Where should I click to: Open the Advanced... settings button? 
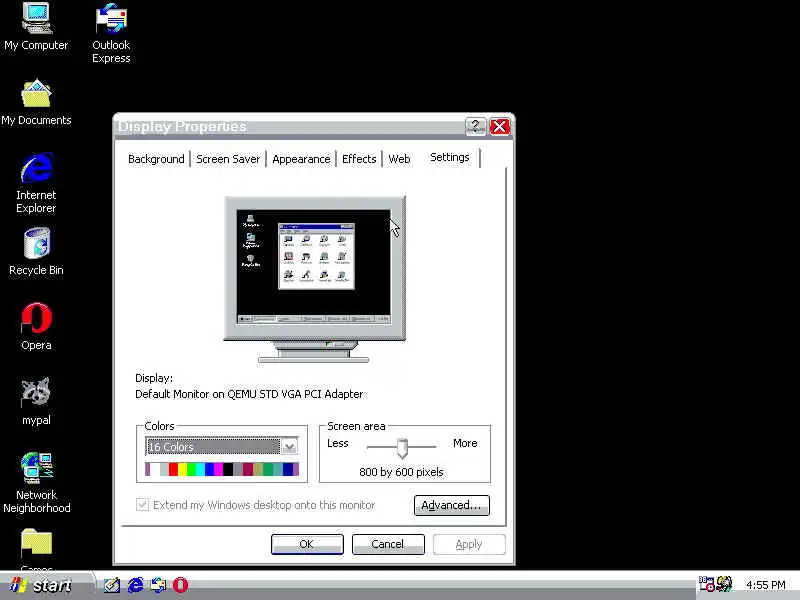tap(452, 505)
